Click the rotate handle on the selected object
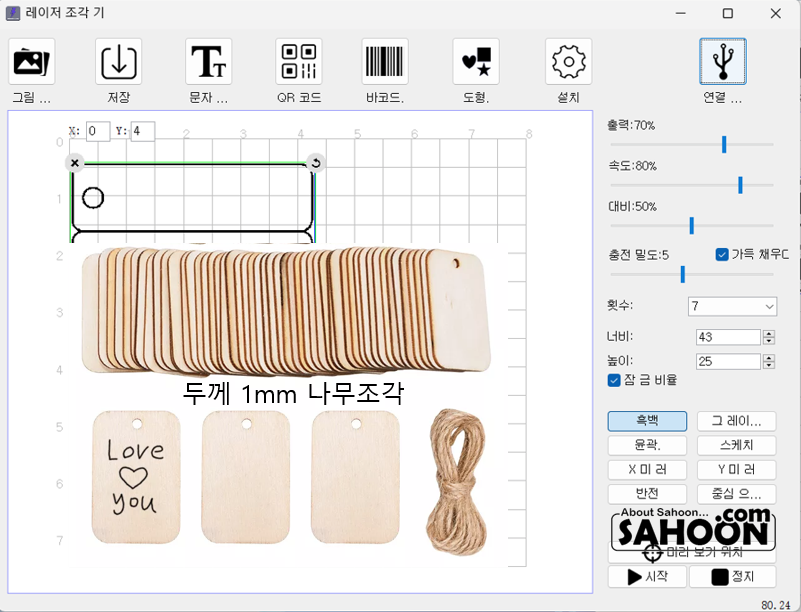Viewport: 801px width, 612px height. [316, 163]
